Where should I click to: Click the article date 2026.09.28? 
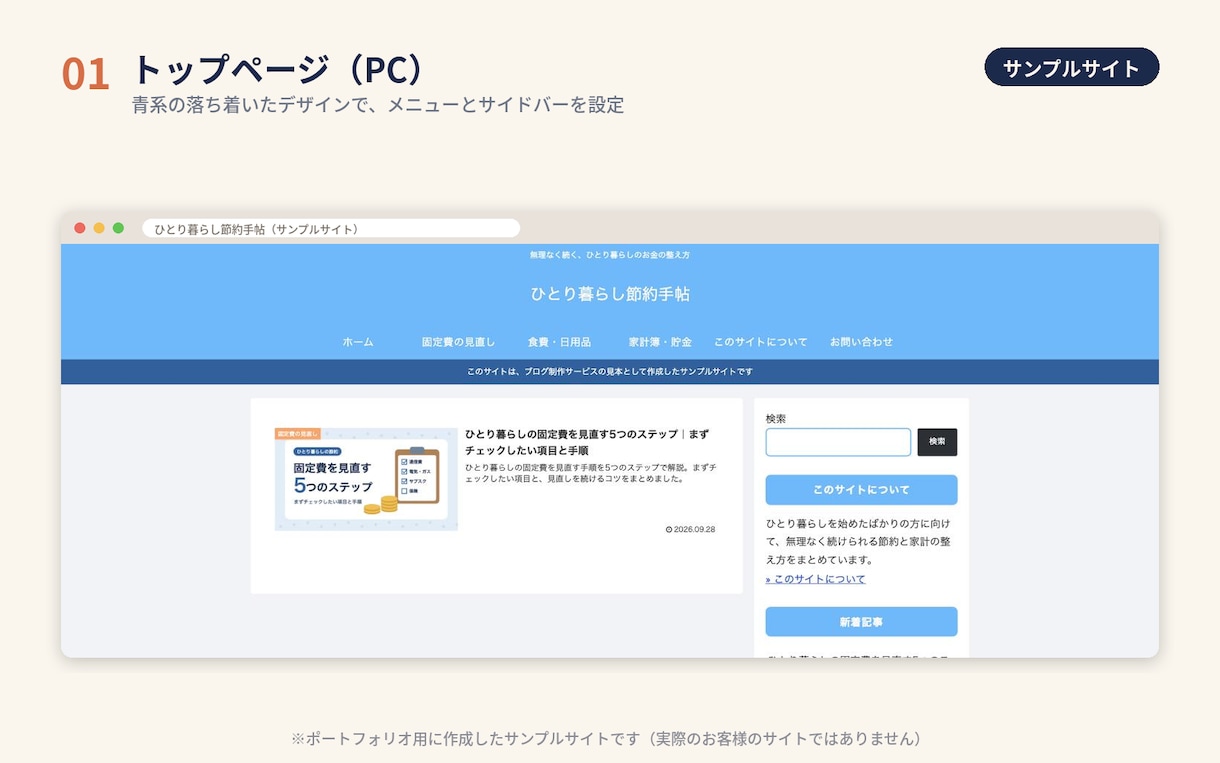coord(695,530)
